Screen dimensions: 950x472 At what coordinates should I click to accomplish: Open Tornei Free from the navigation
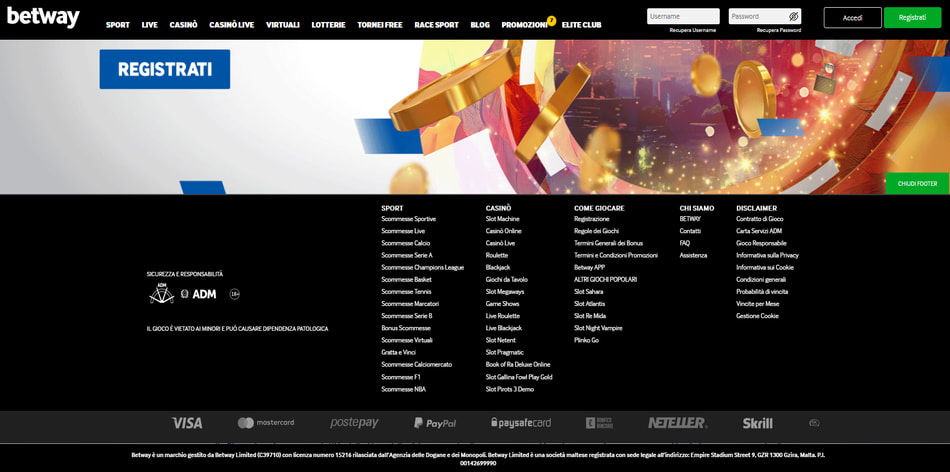click(x=380, y=25)
